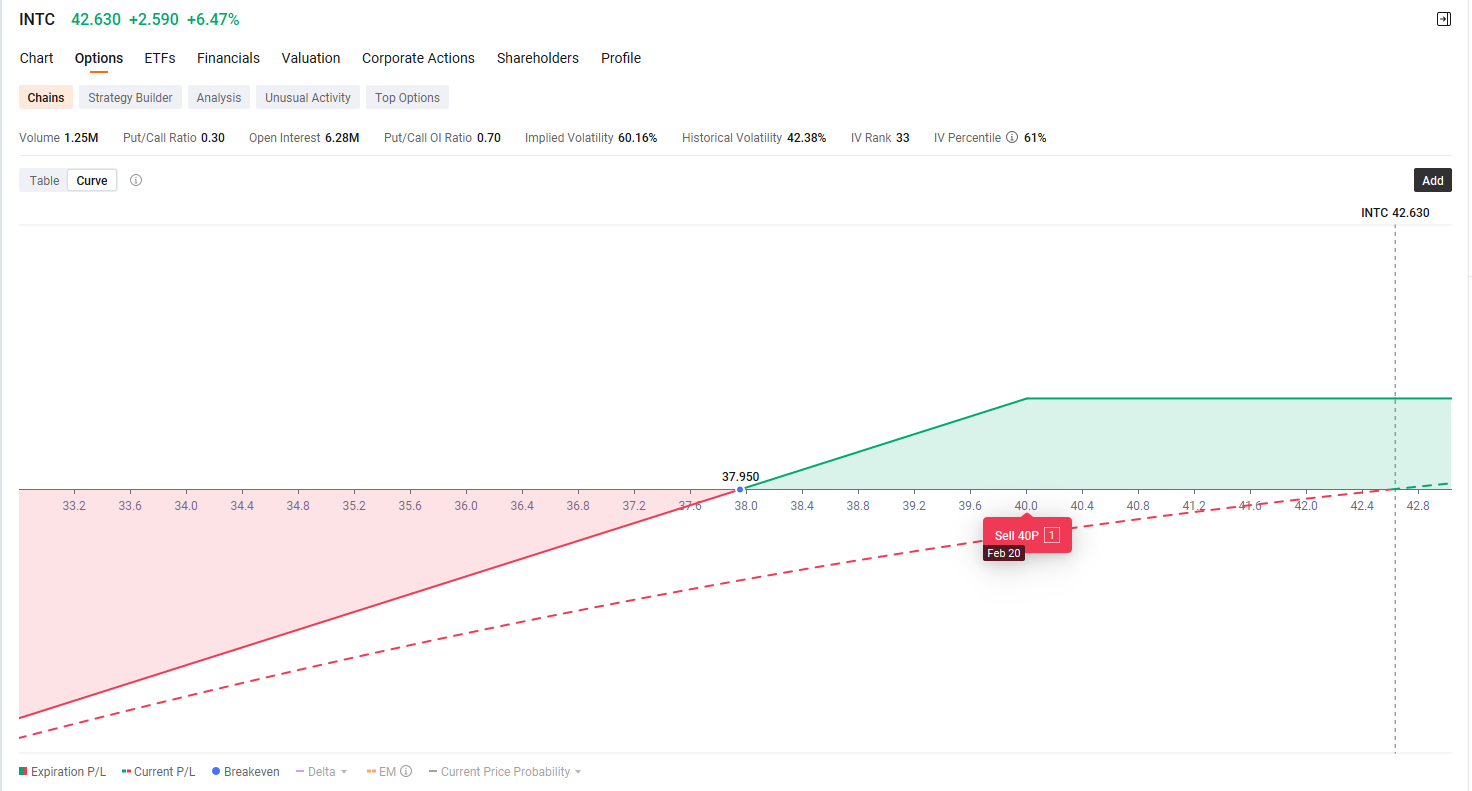Image resolution: width=1472 pixels, height=791 pixels.
Task: Show Unusual Activity sub-tab
Action: tap(308, 97)
